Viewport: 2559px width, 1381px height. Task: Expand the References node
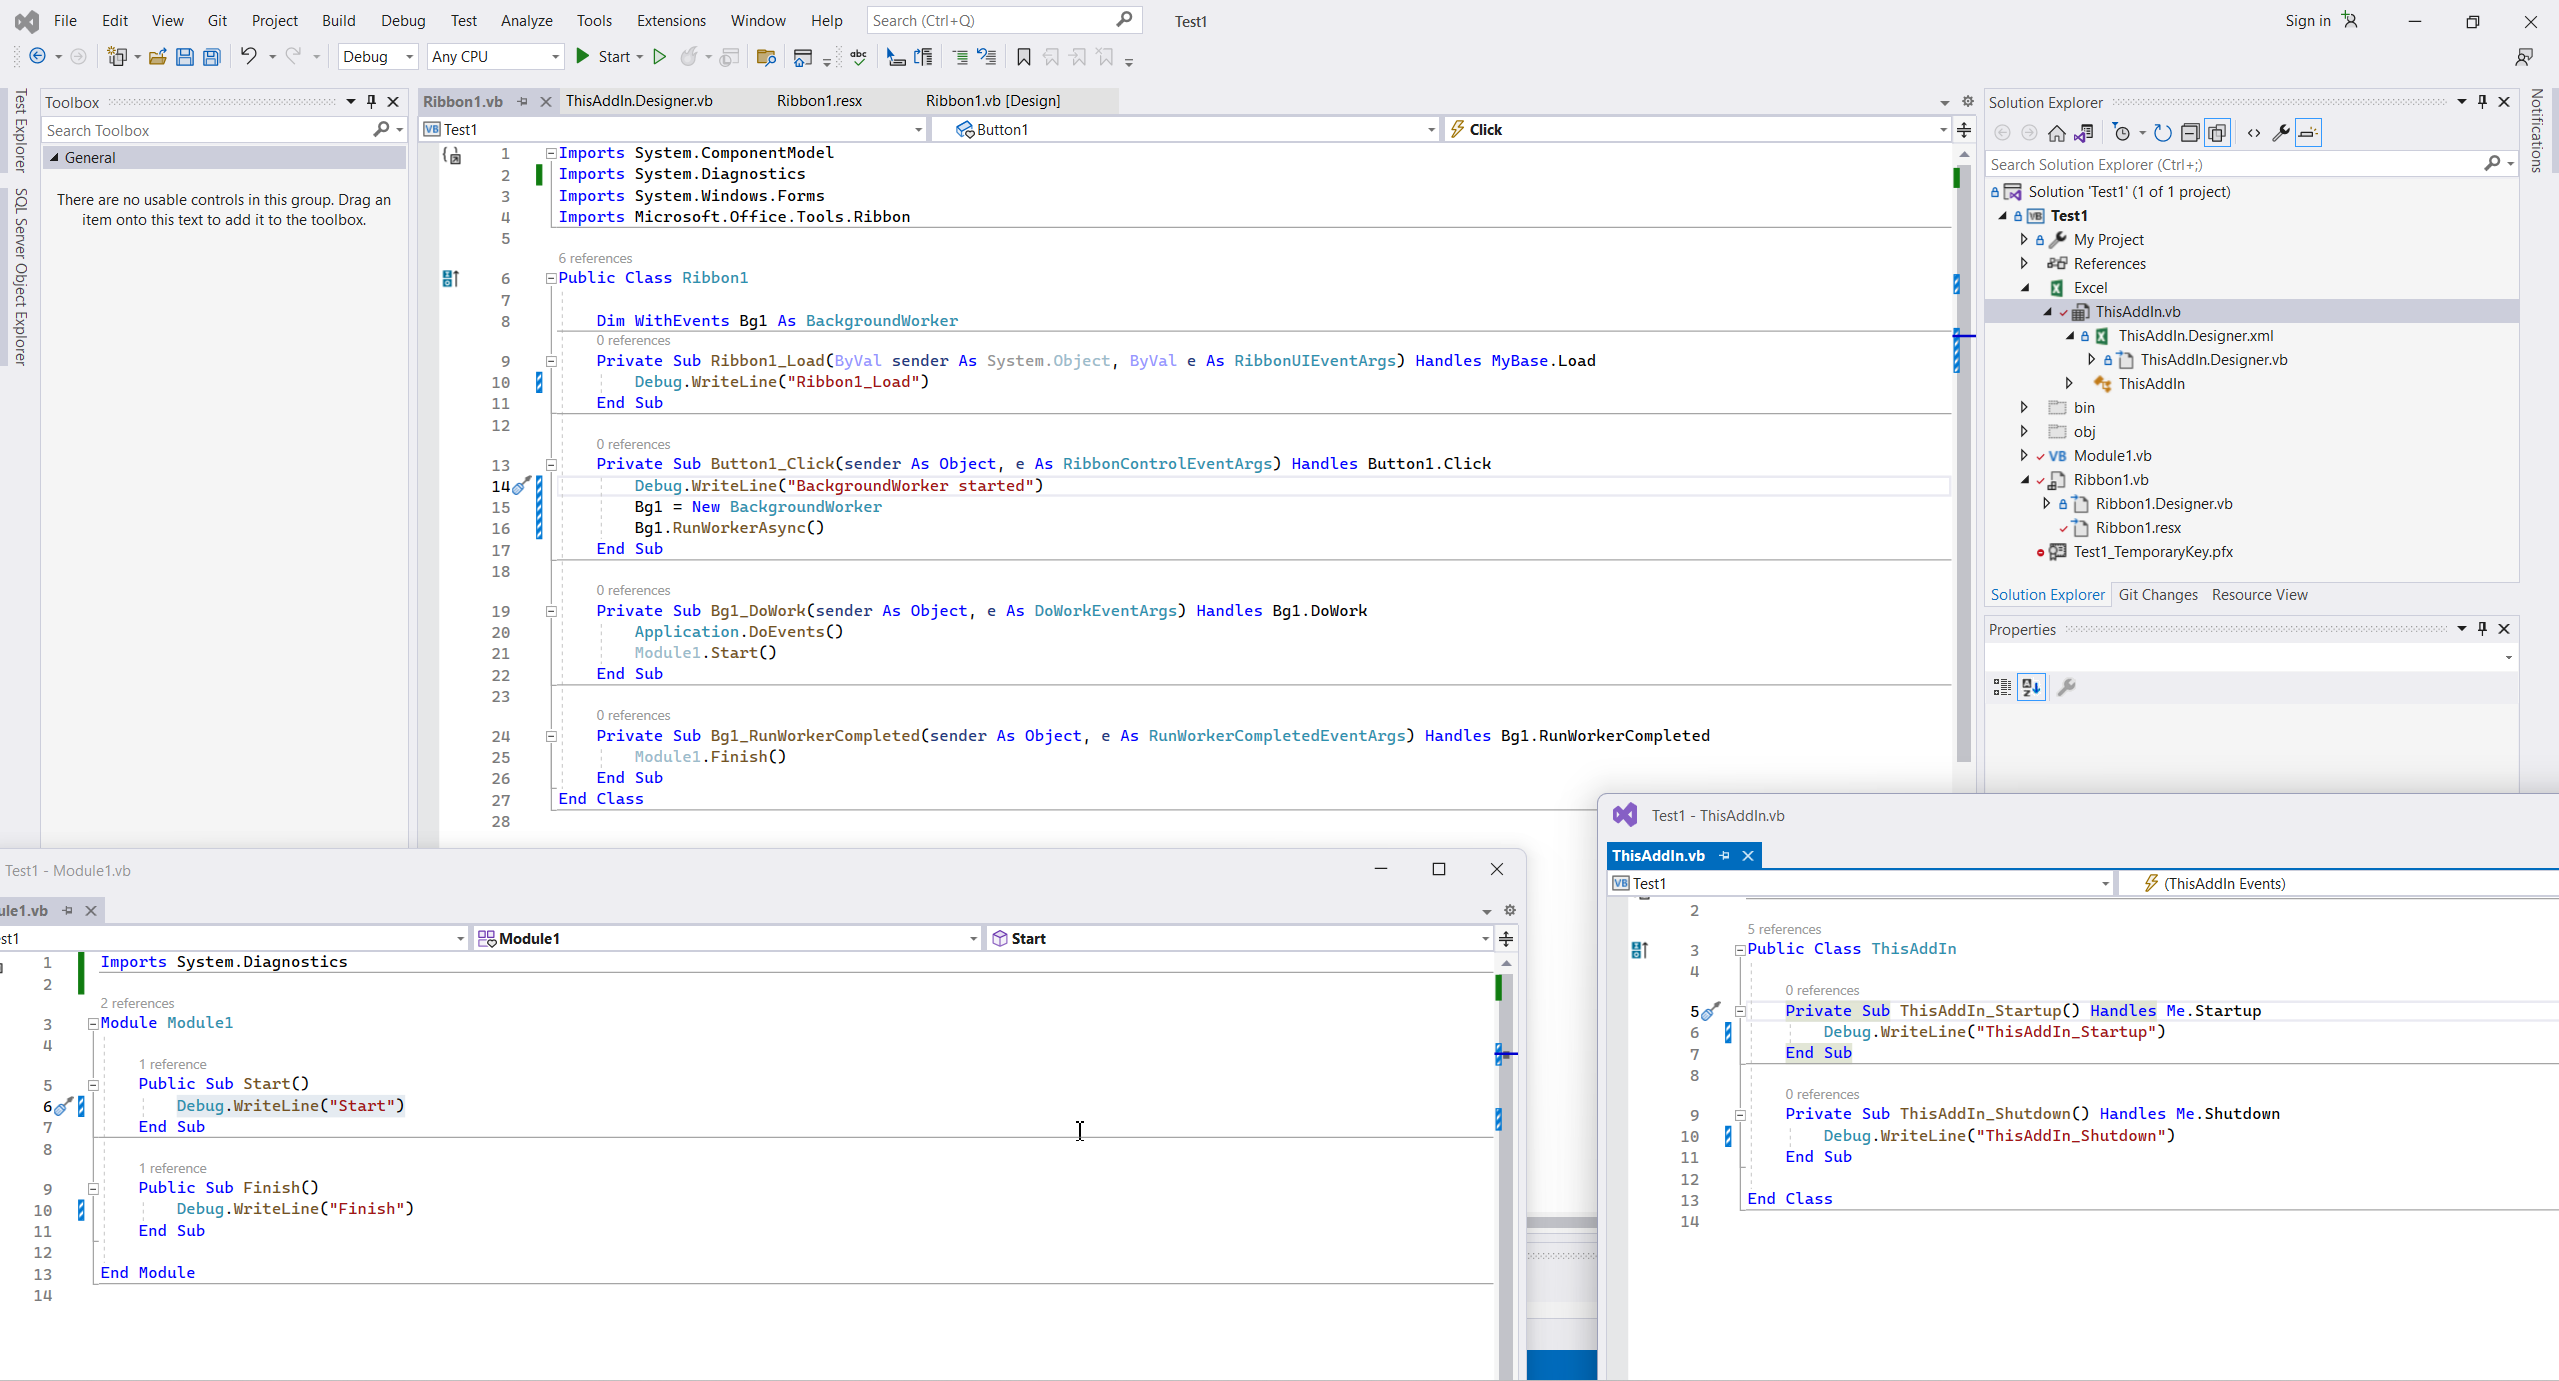click(2024, 263)
